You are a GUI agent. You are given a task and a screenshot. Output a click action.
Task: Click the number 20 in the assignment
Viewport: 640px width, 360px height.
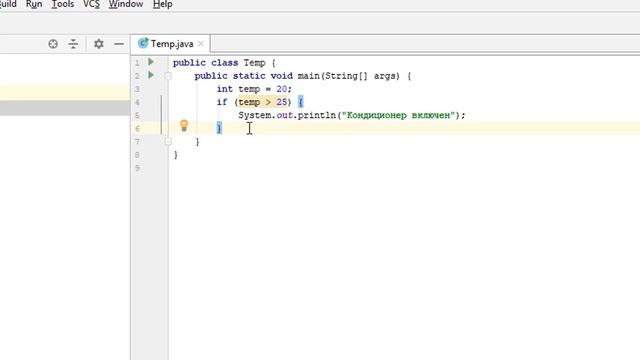pos(282,89)
